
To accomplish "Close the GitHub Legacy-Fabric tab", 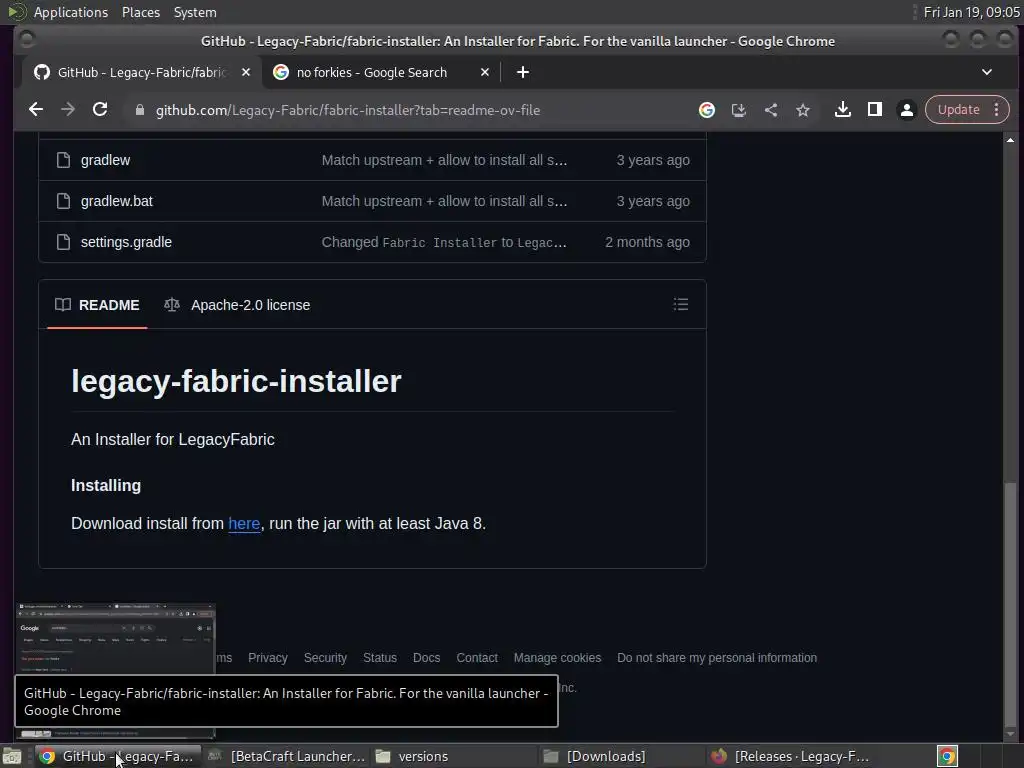I will pos(246,72).
